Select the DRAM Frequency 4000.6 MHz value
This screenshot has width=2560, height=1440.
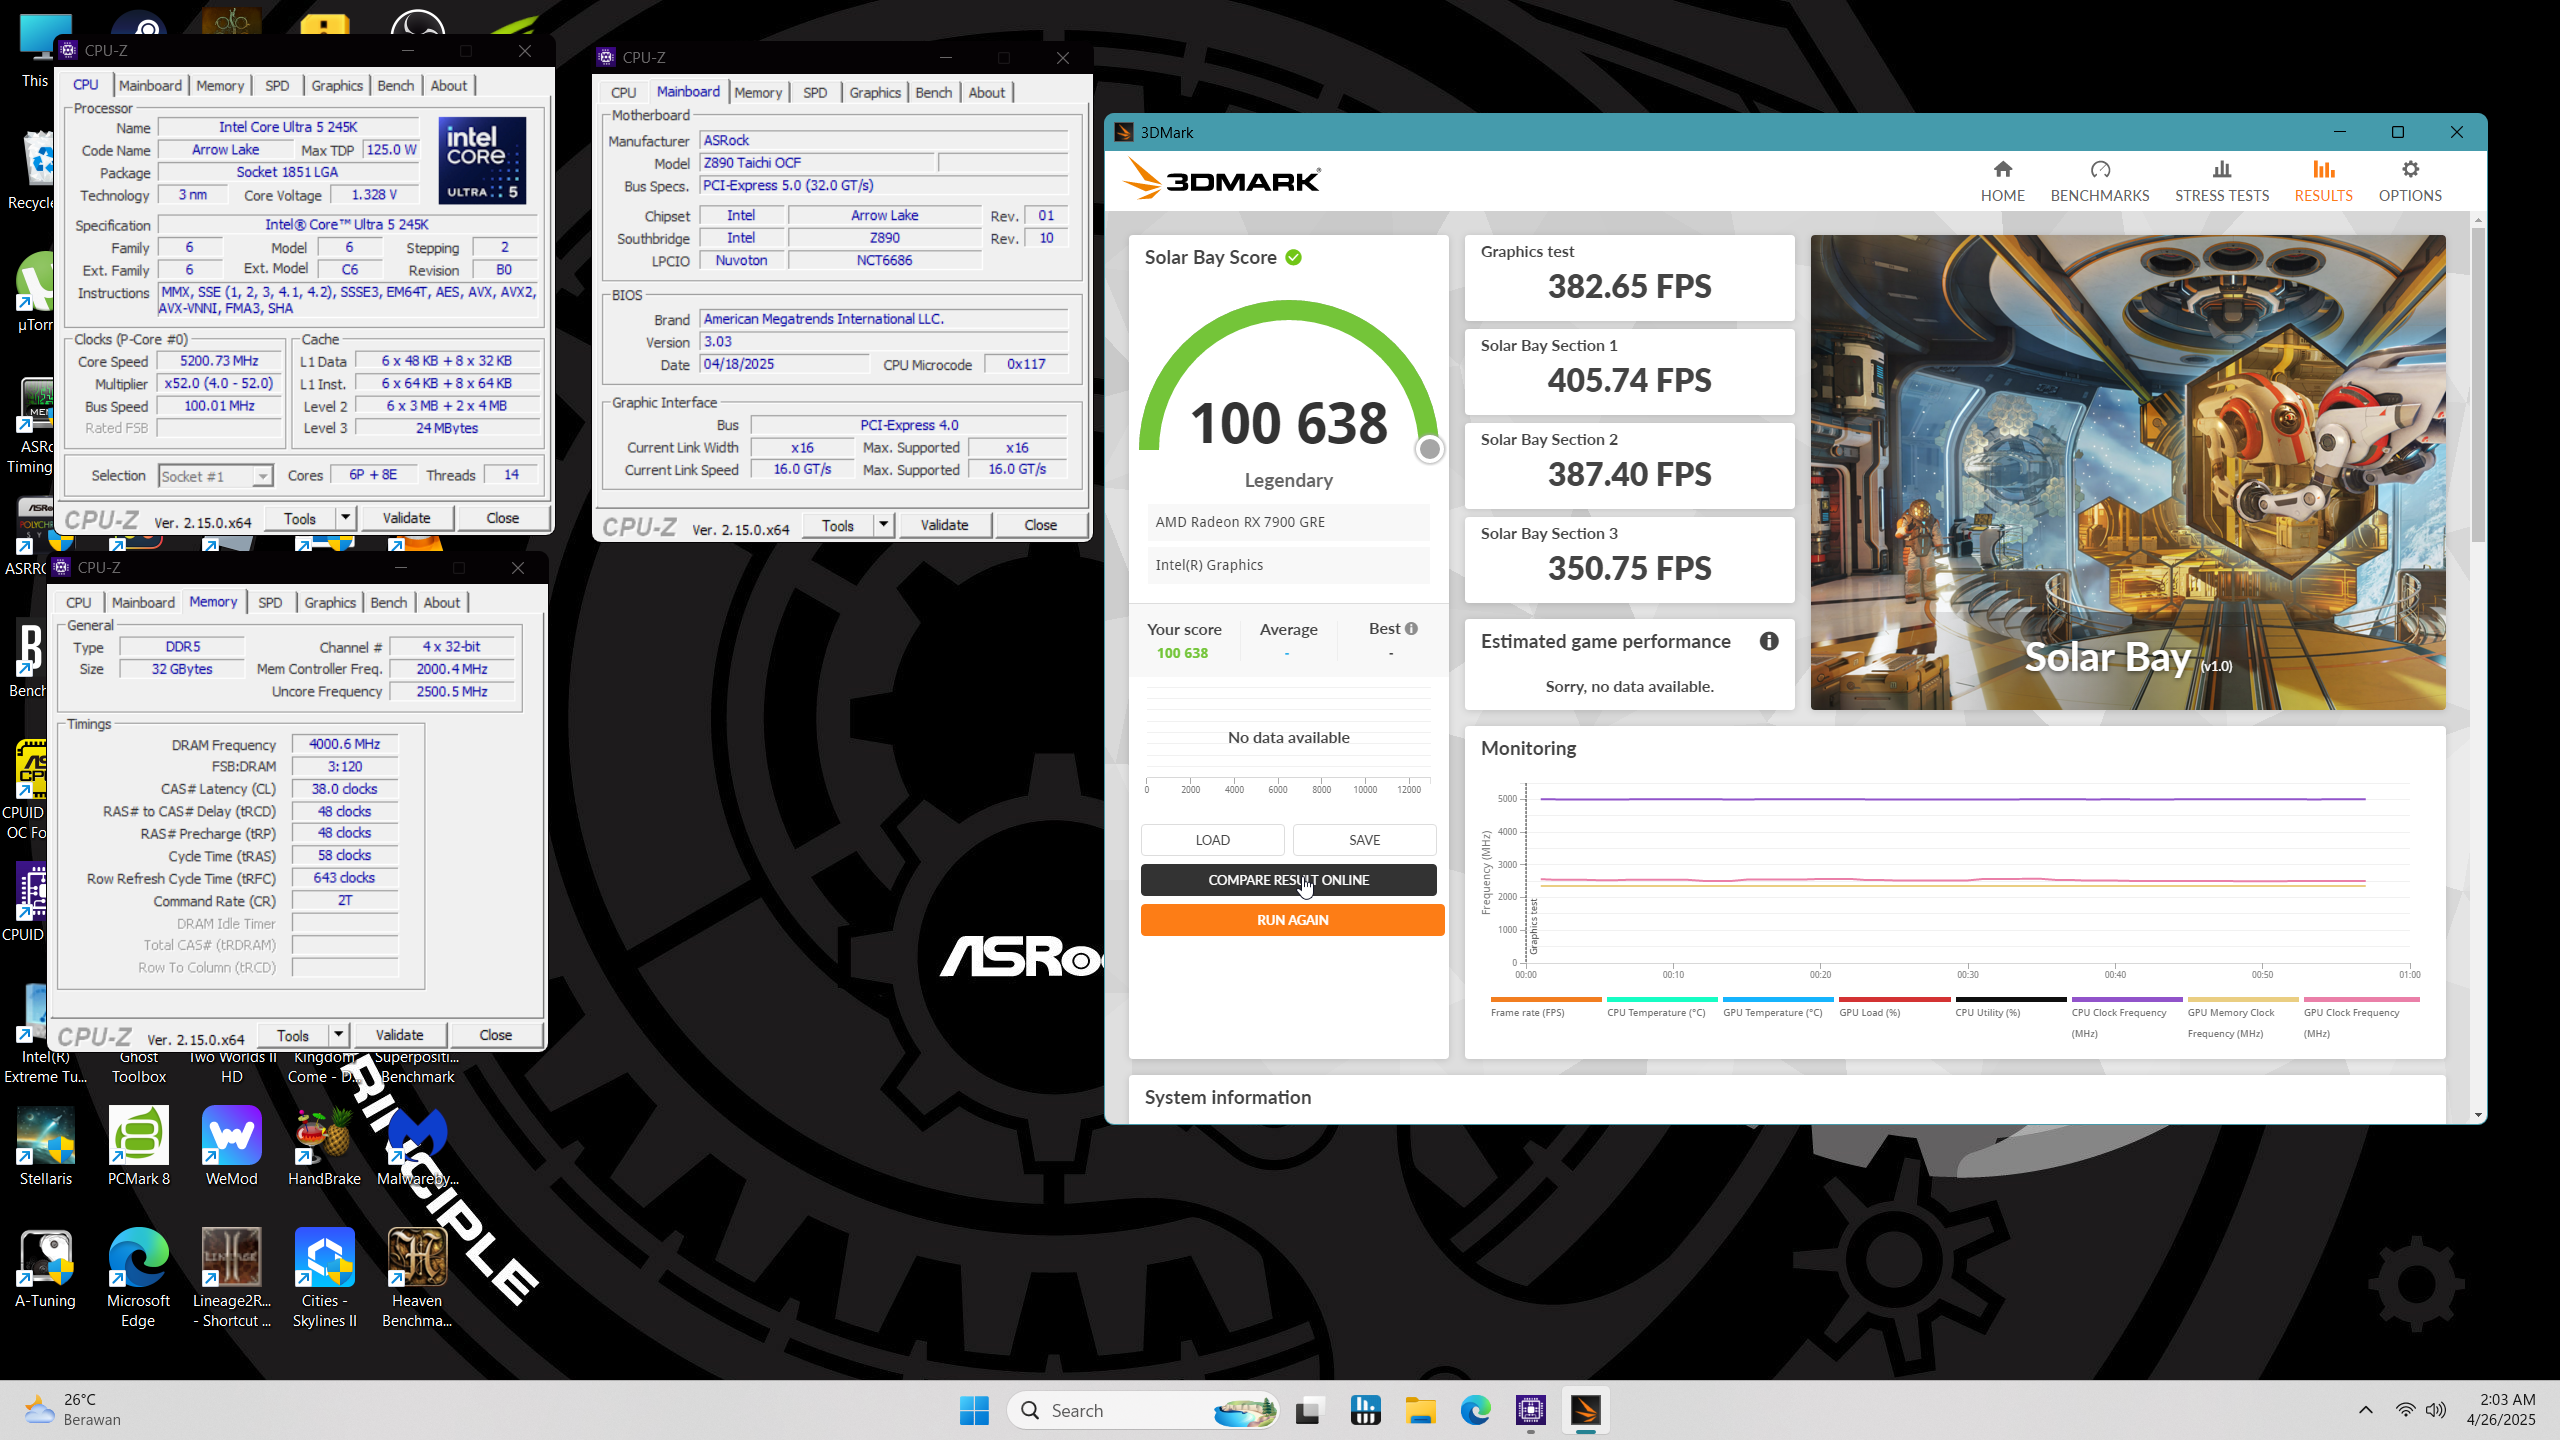coord(345,744)
